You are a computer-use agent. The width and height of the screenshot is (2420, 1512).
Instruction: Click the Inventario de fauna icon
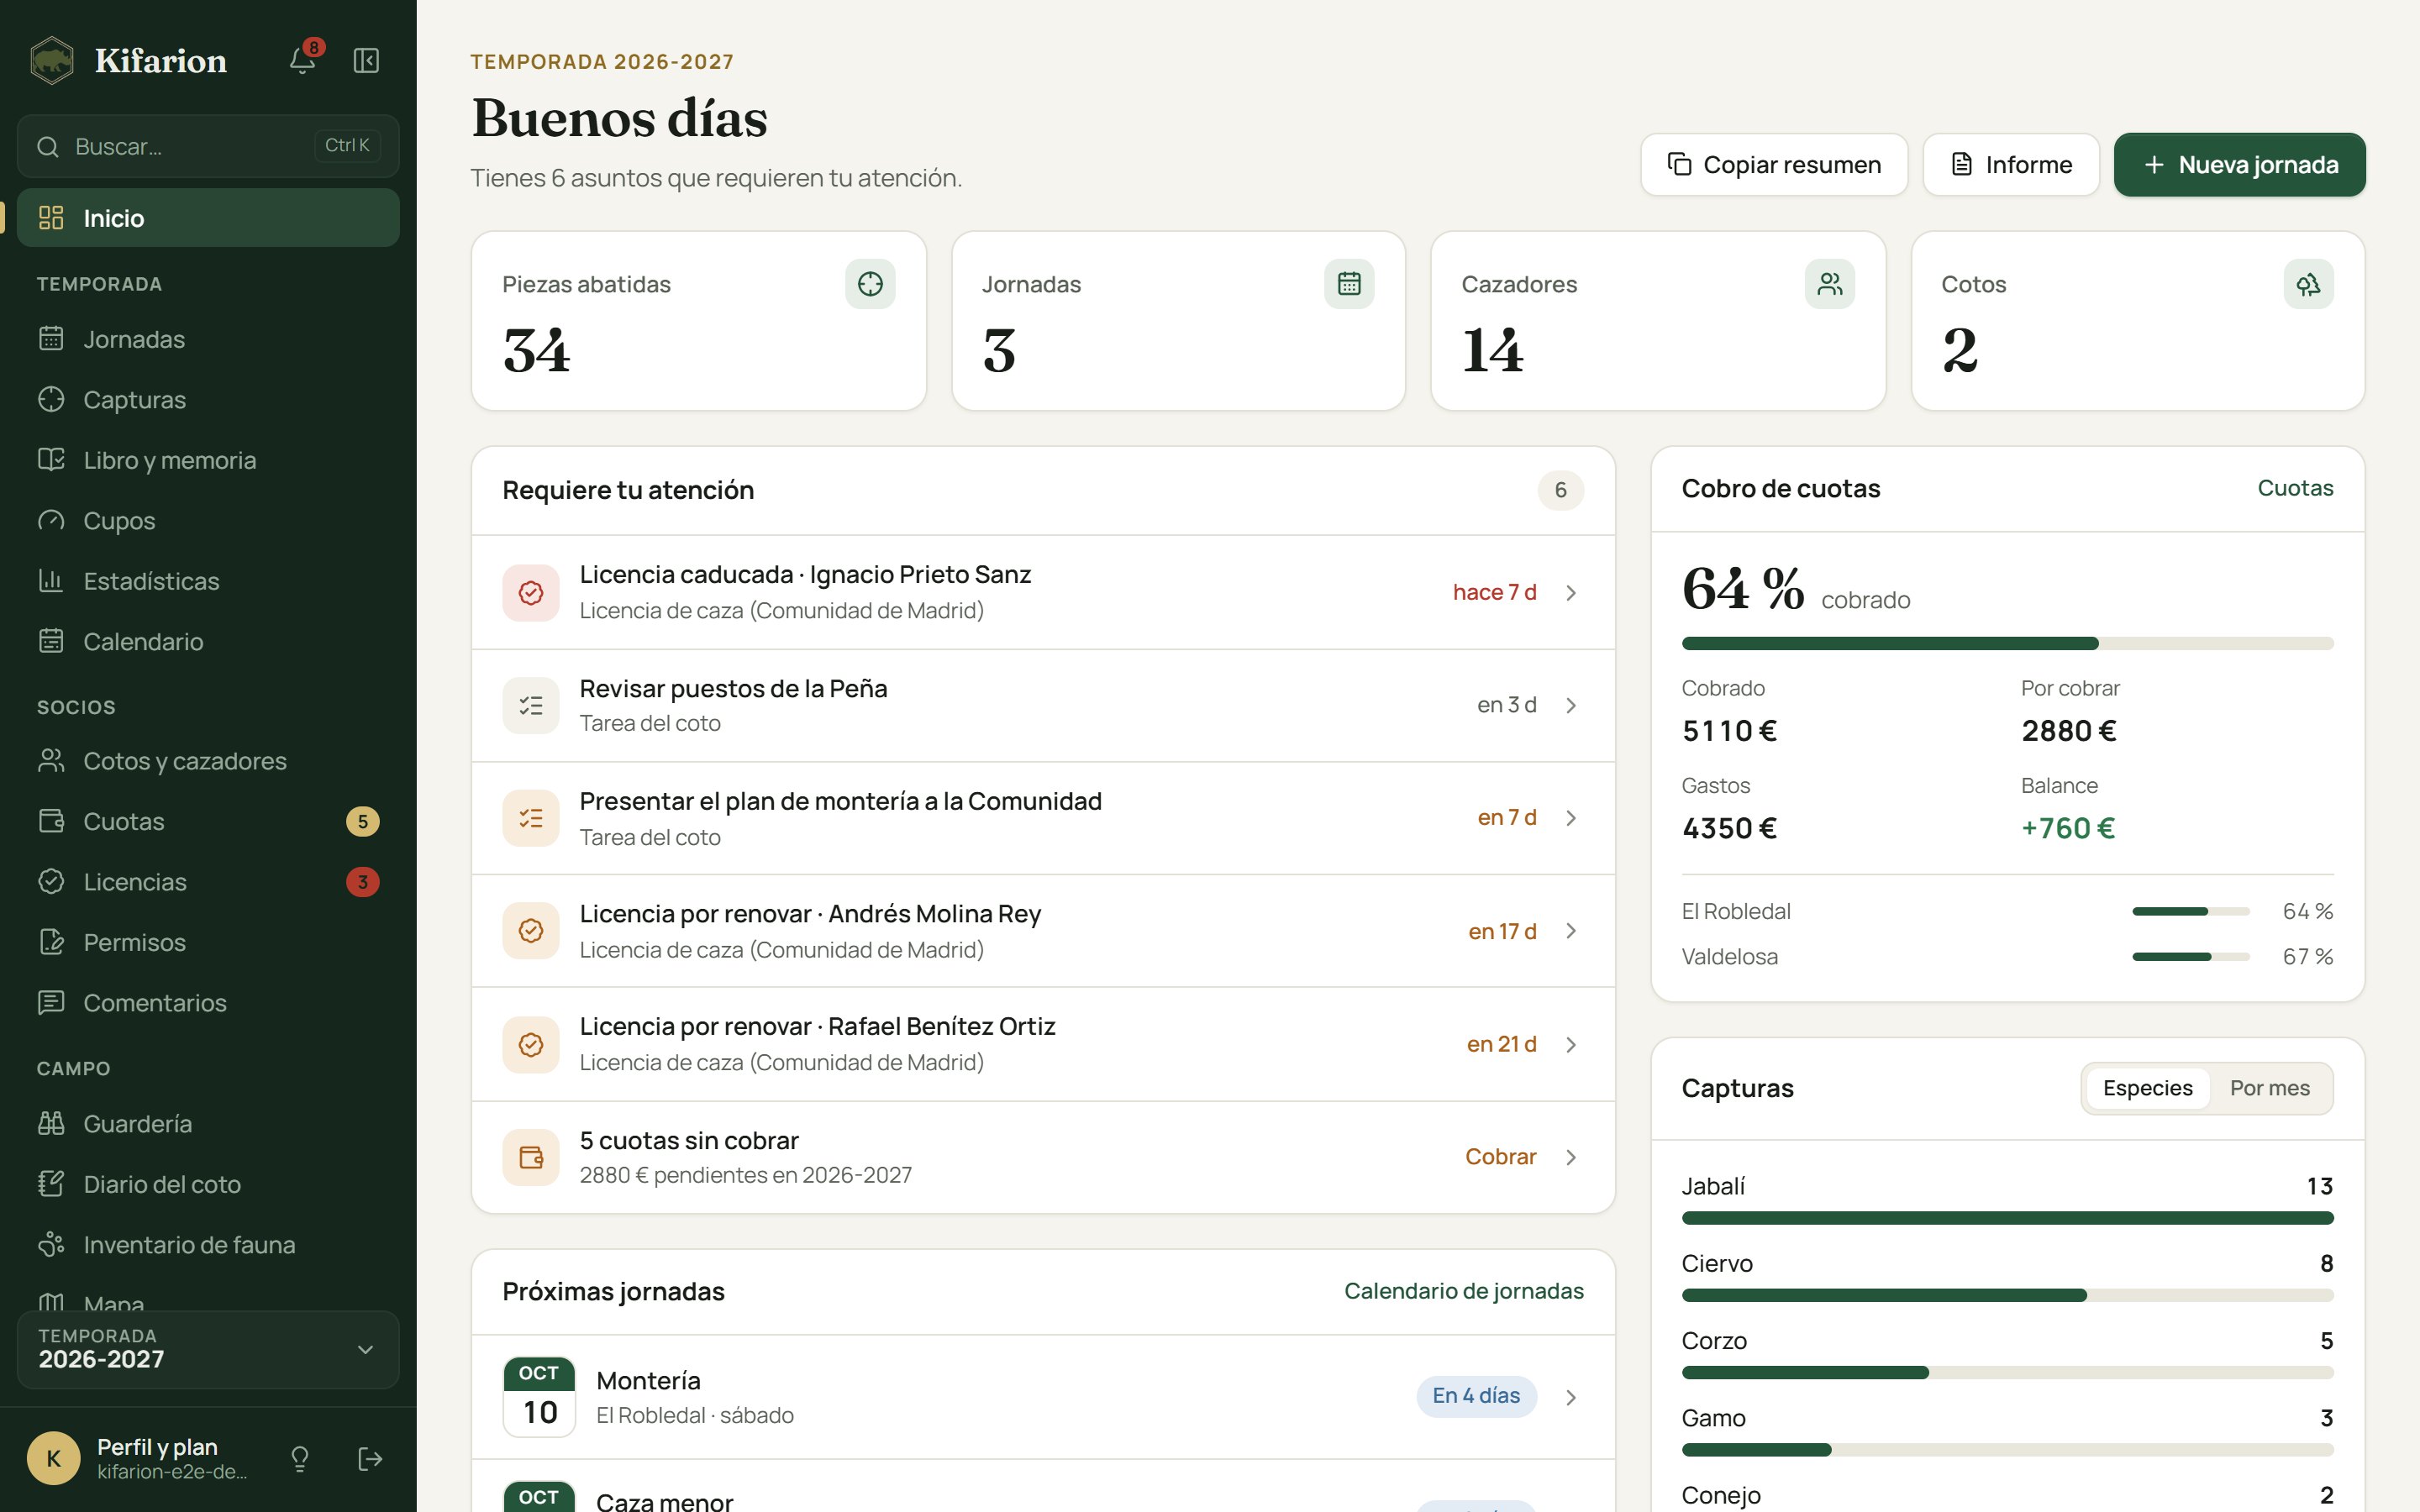coord(51,1245)
